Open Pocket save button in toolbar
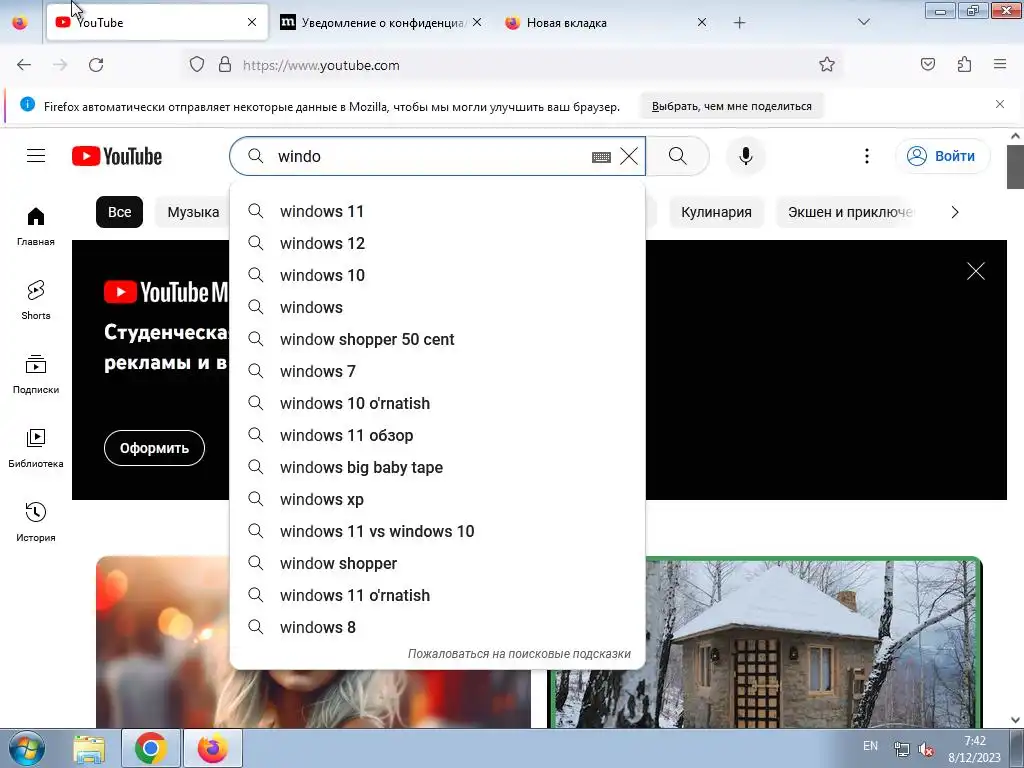 (x=928, y=65)
